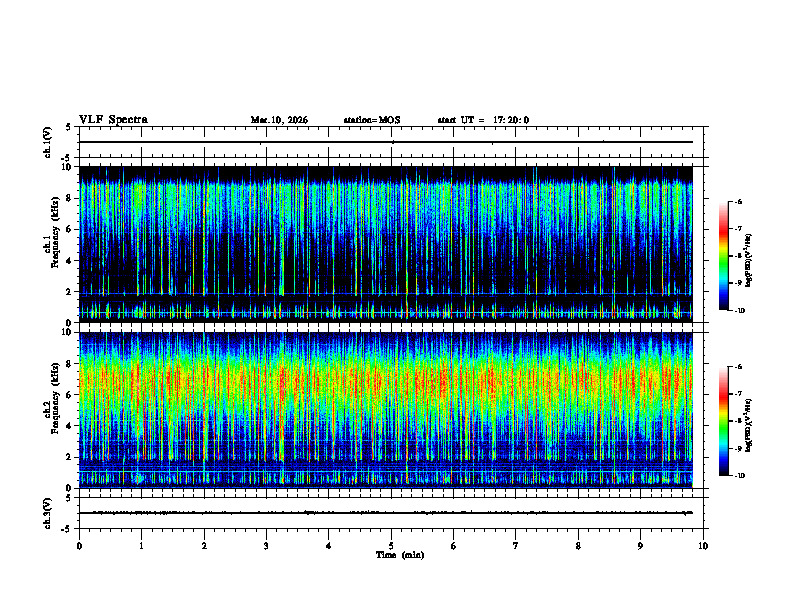
Task: Select the ch.1 colorbar "log(PSD)" label
Action: coord(749,260)
